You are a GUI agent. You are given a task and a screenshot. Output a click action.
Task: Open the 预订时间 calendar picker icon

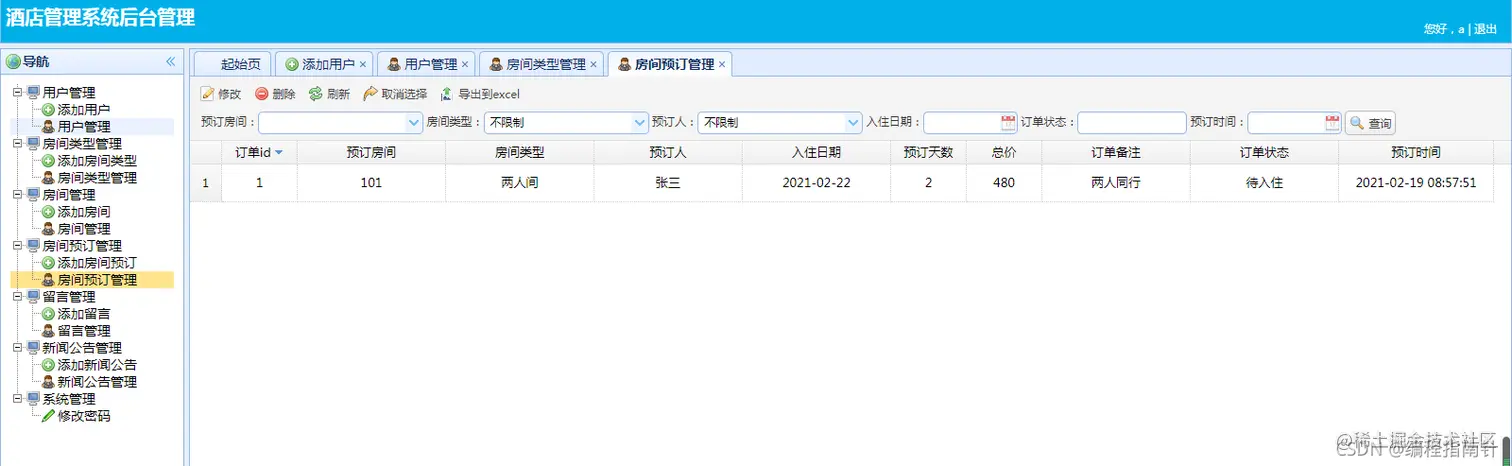tap(1332, 122)
